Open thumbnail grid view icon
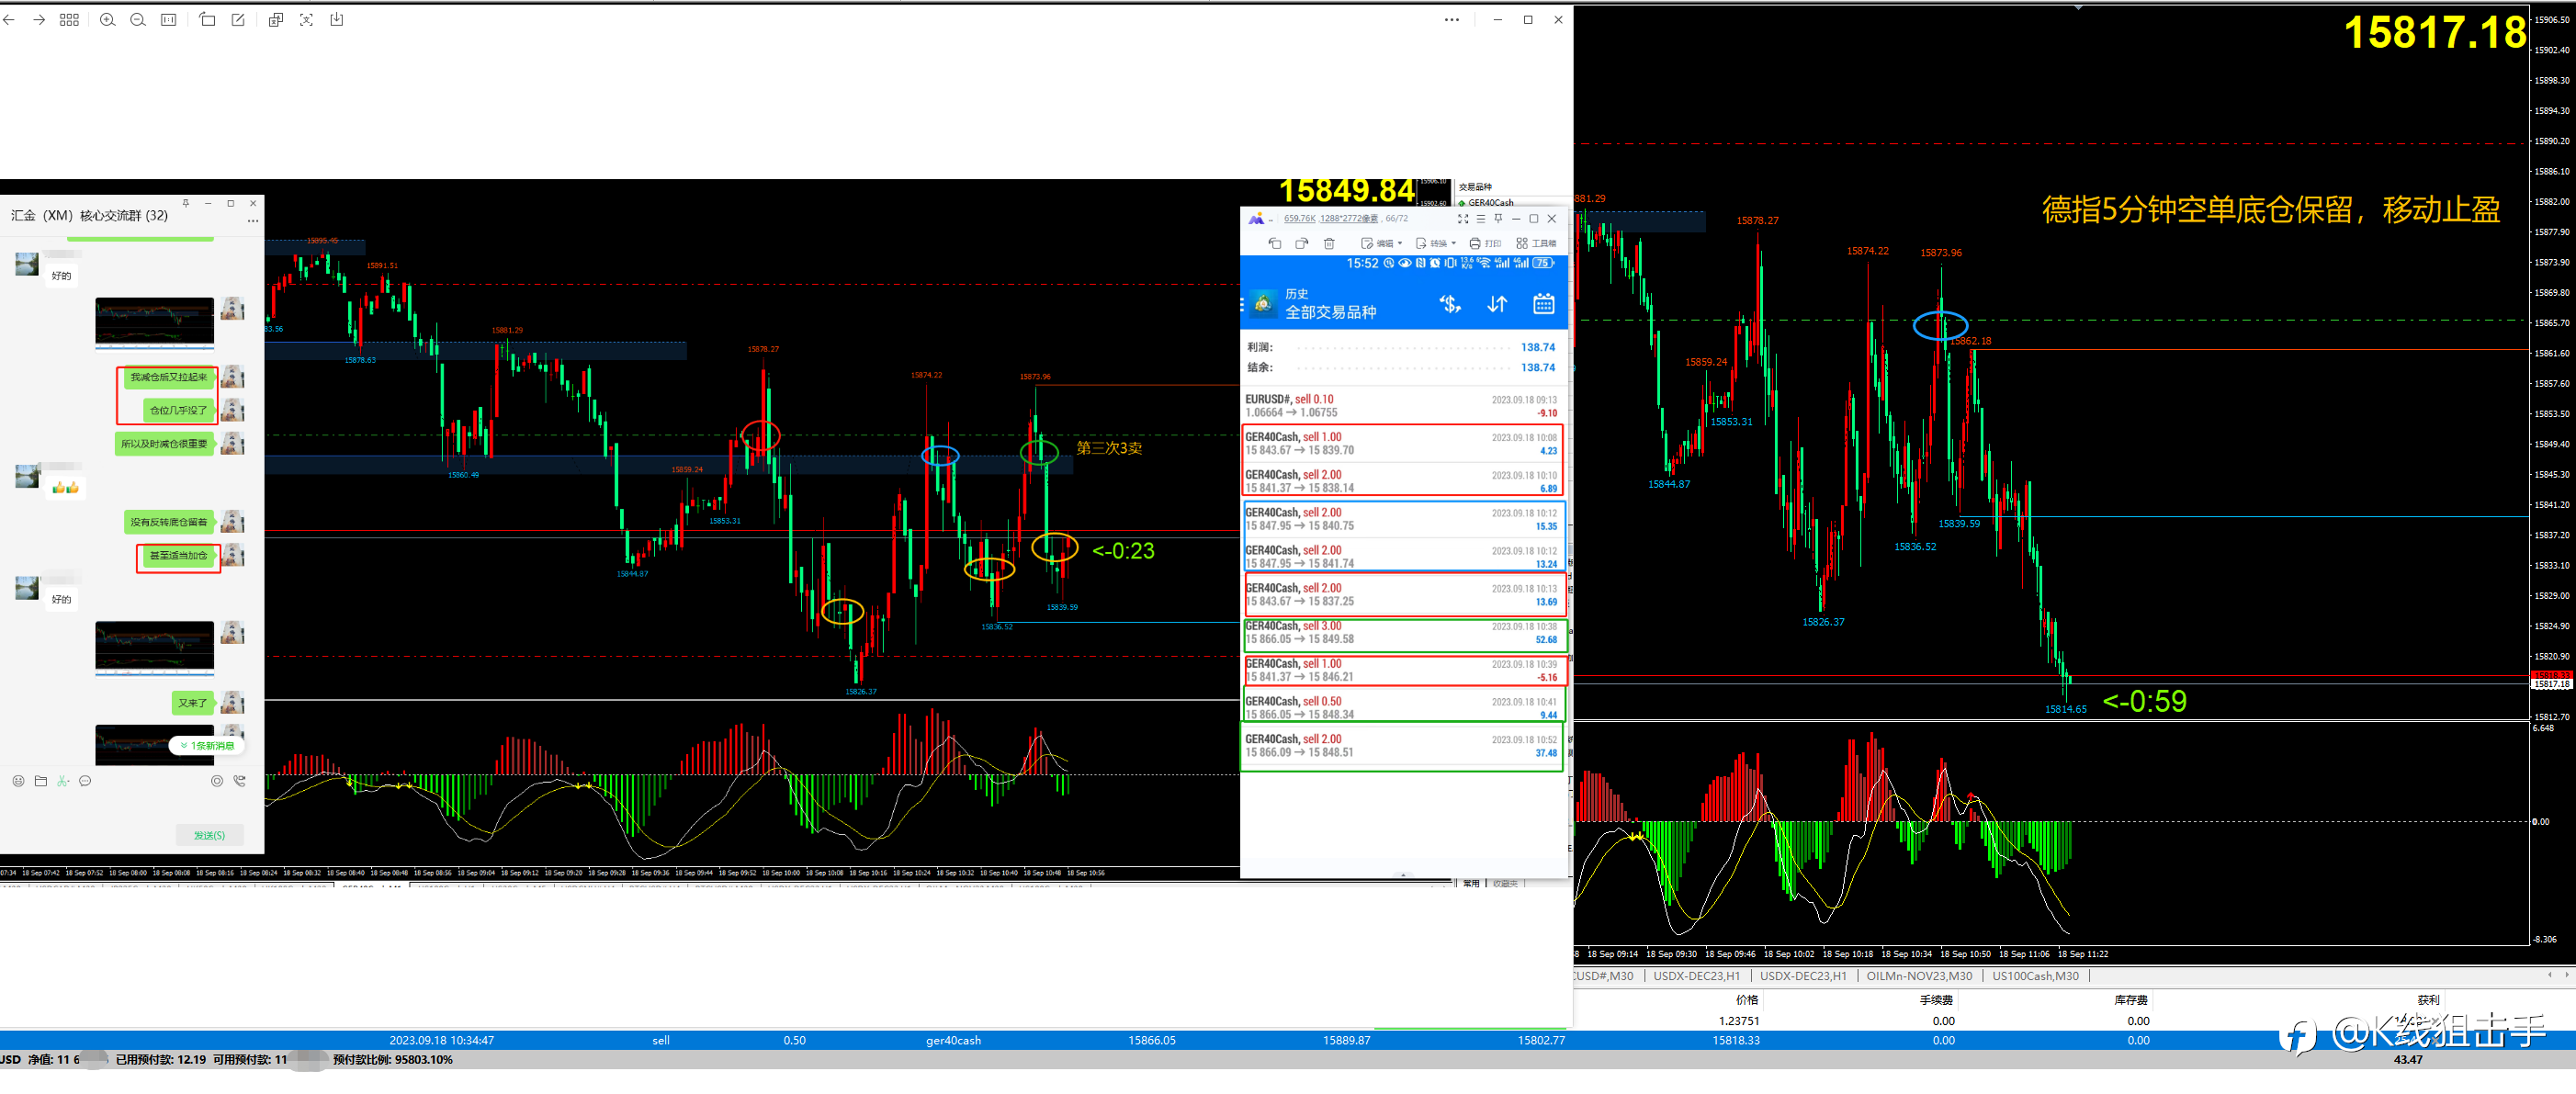The image size is (2576, 1094). [69, 20]
